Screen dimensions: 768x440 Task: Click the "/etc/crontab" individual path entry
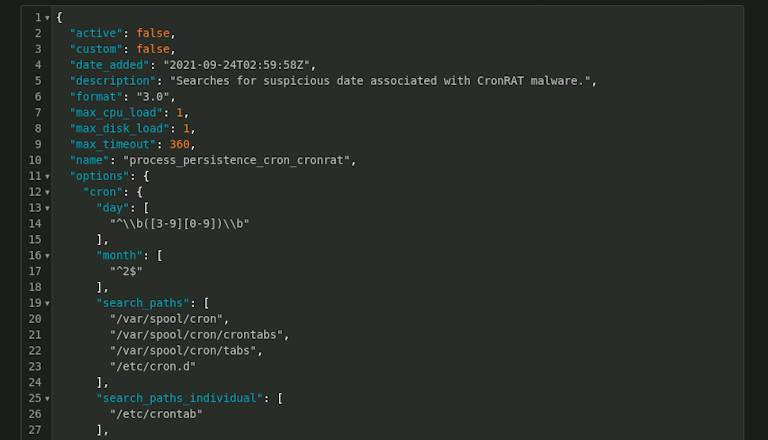(156, 414)
